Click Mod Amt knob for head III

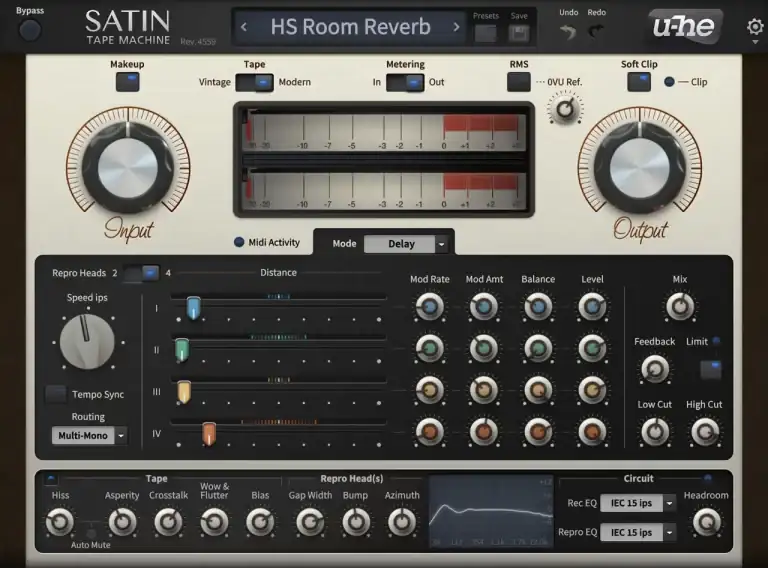(x=484, y=390)
